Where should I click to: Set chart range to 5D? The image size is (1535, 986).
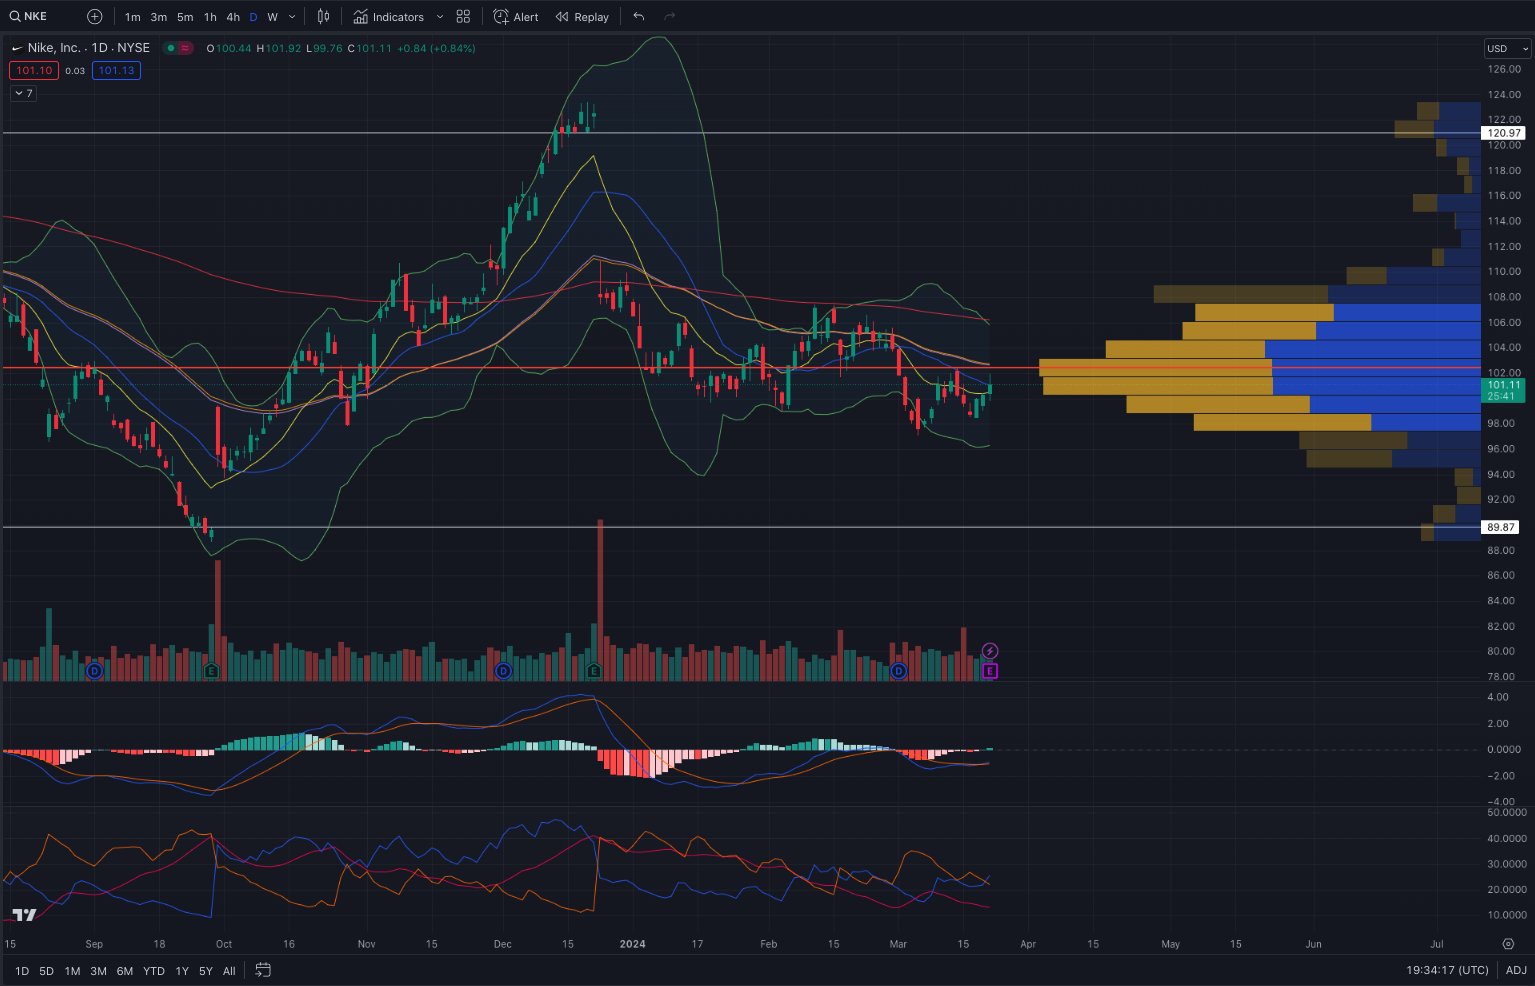46,971
